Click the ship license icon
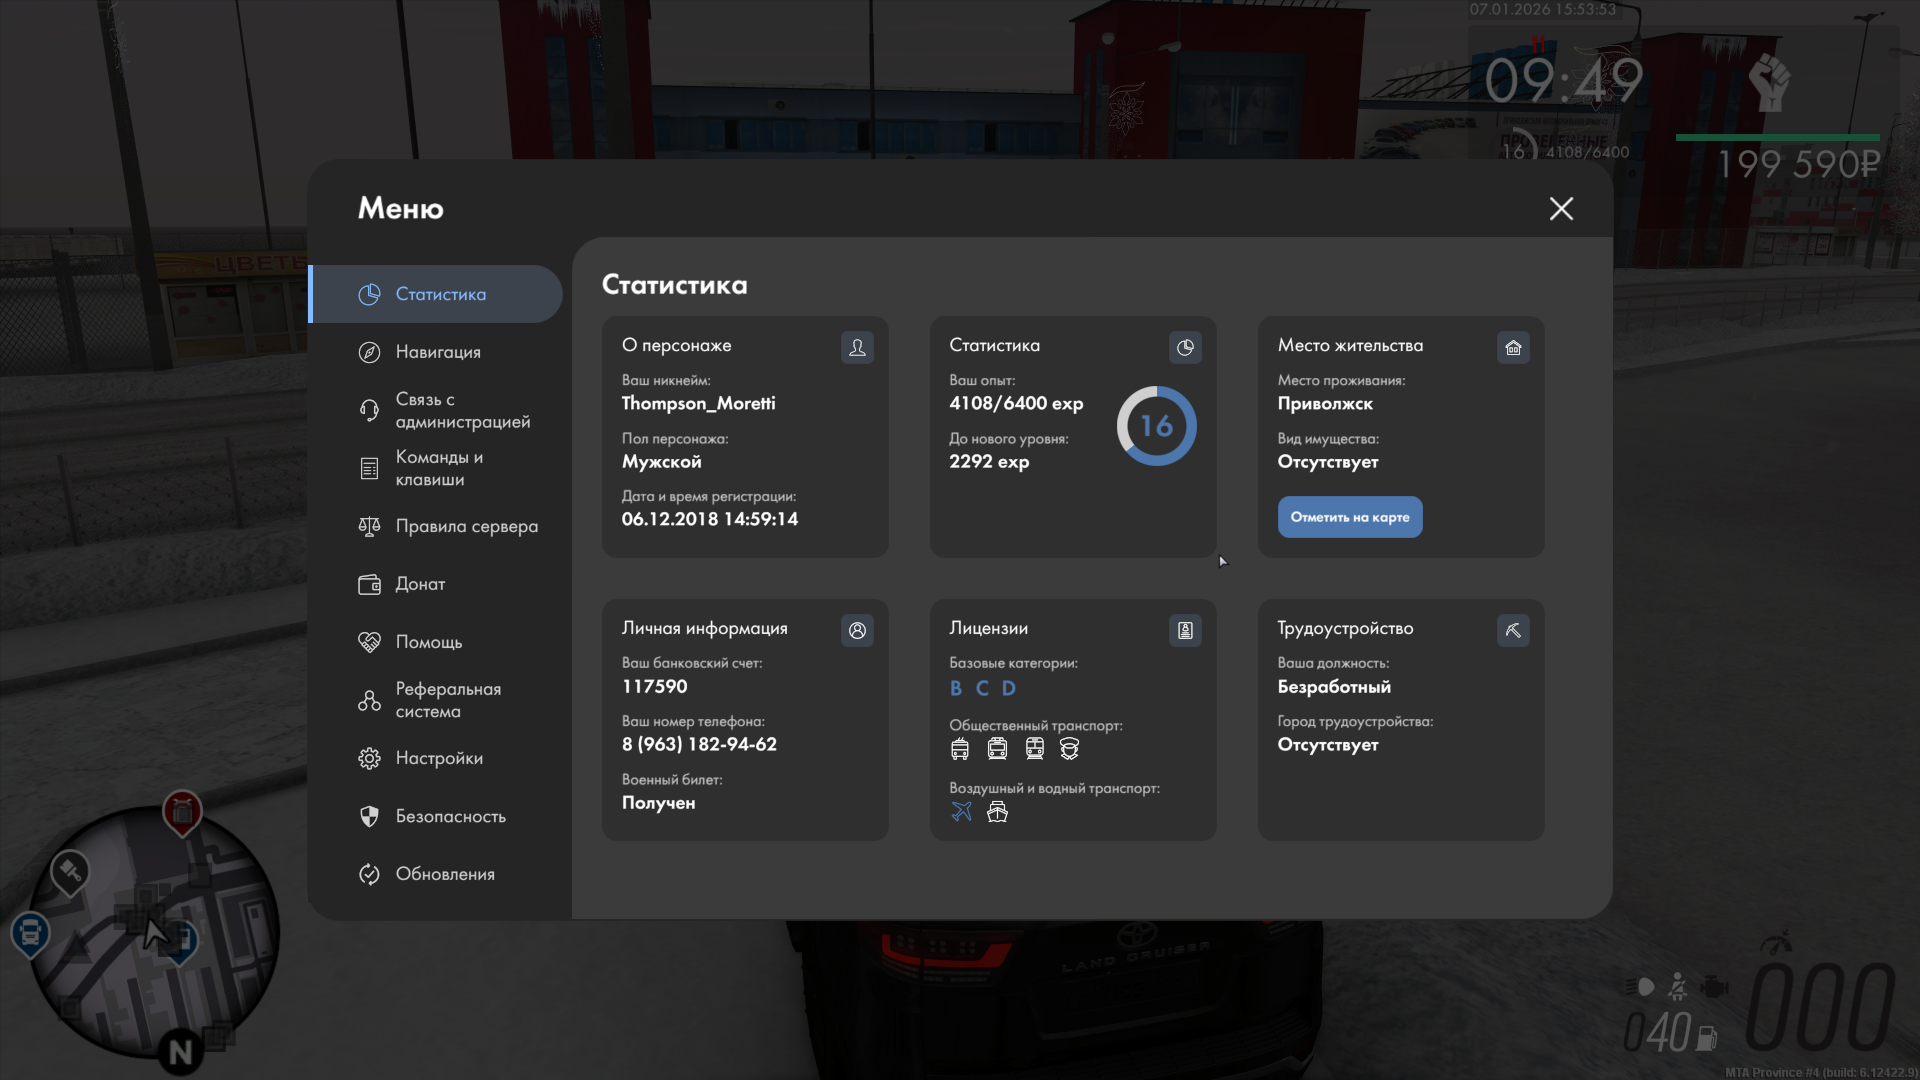This screenshot has height=1080, width=1920. (x=997, y=811)
